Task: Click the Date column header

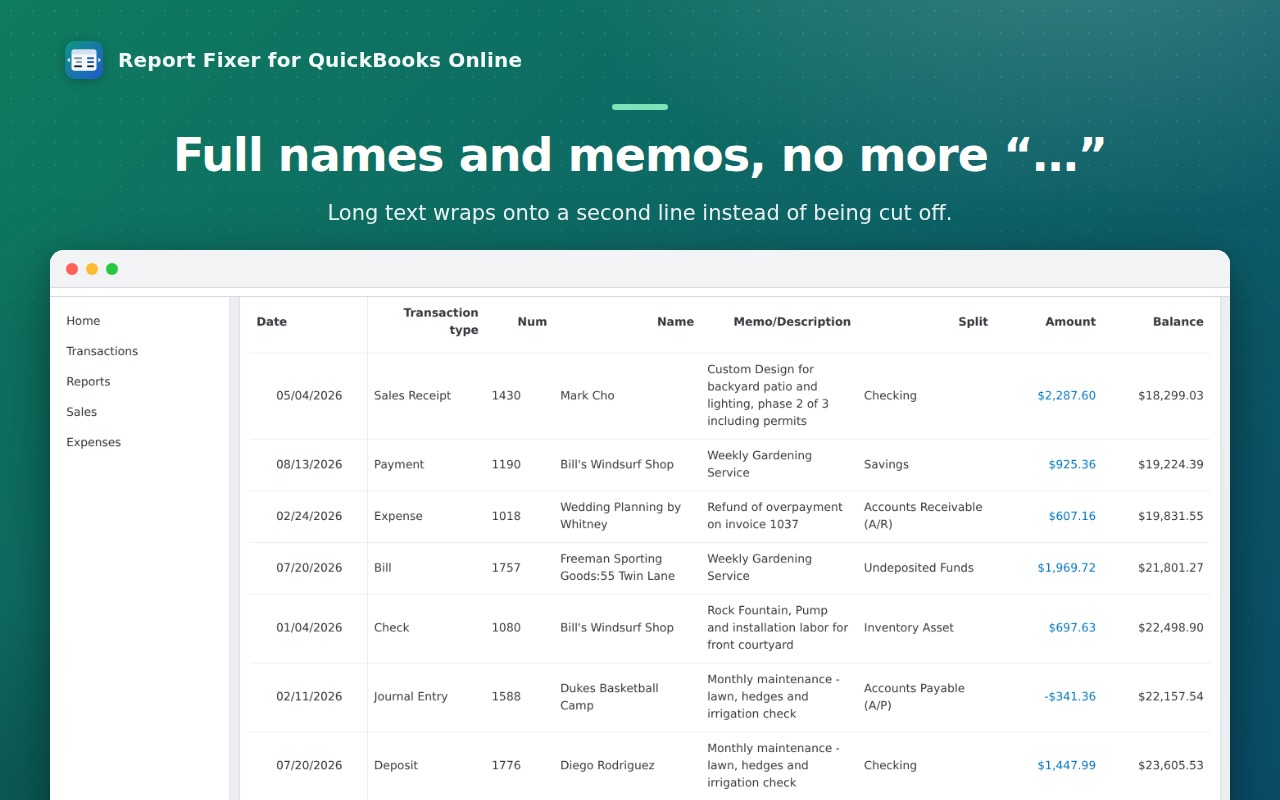Action: tap(272, 322)
